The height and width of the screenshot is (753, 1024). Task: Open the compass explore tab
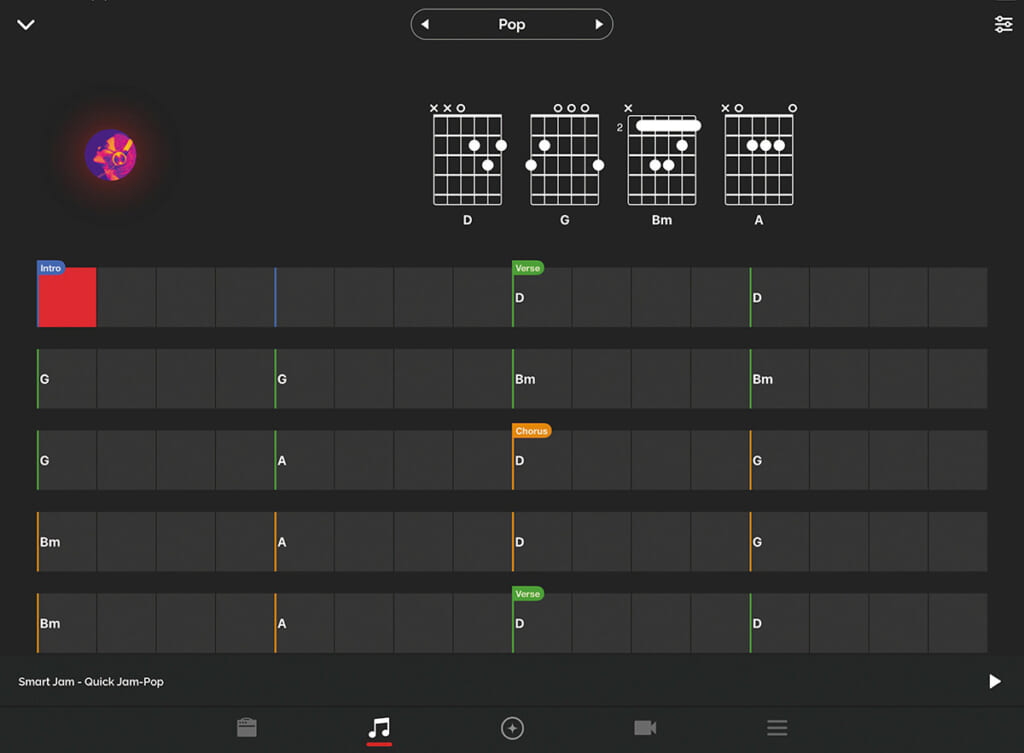click(512, 727)
